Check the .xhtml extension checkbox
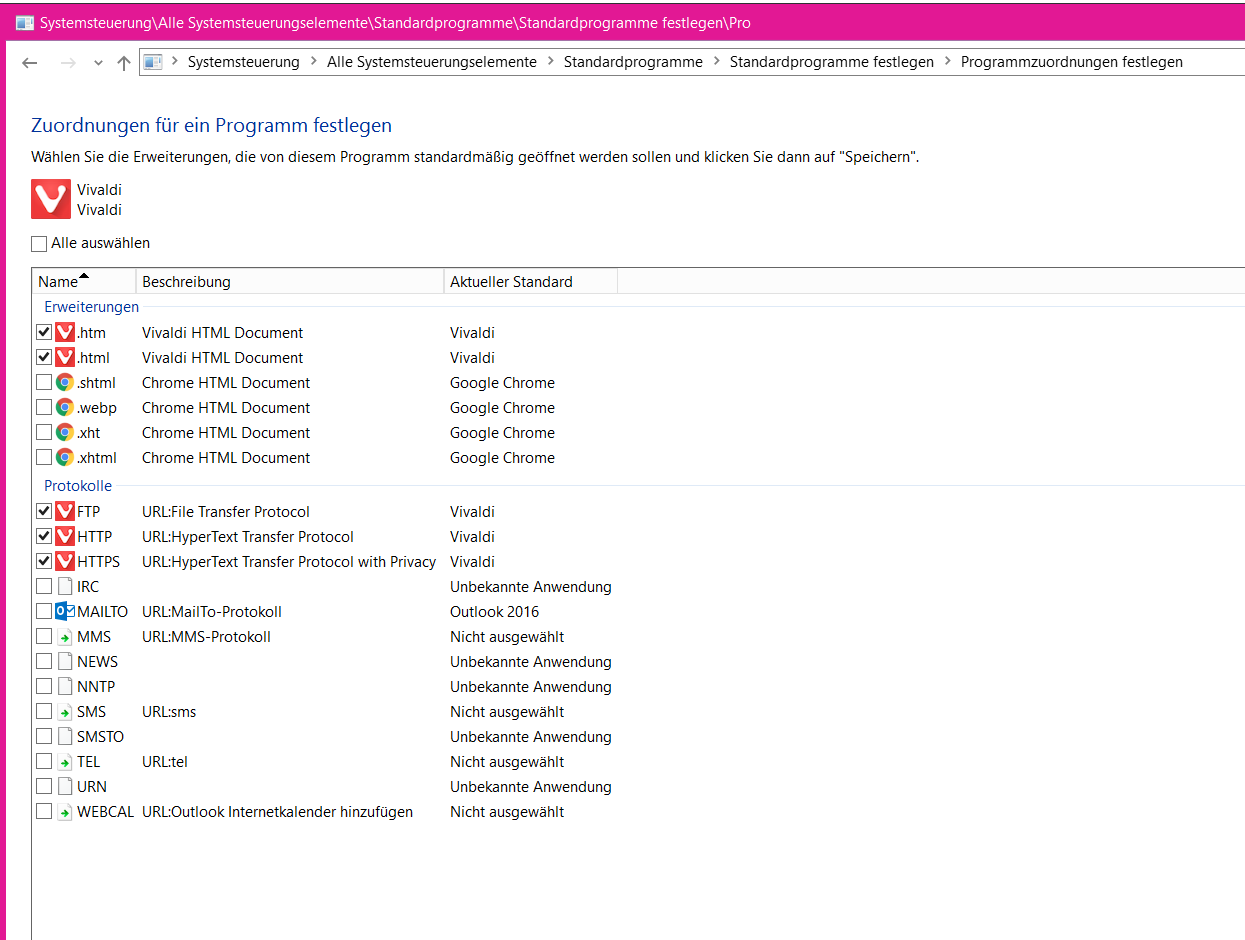Viewport: 1245px width, 940px height. coord(43,457)
